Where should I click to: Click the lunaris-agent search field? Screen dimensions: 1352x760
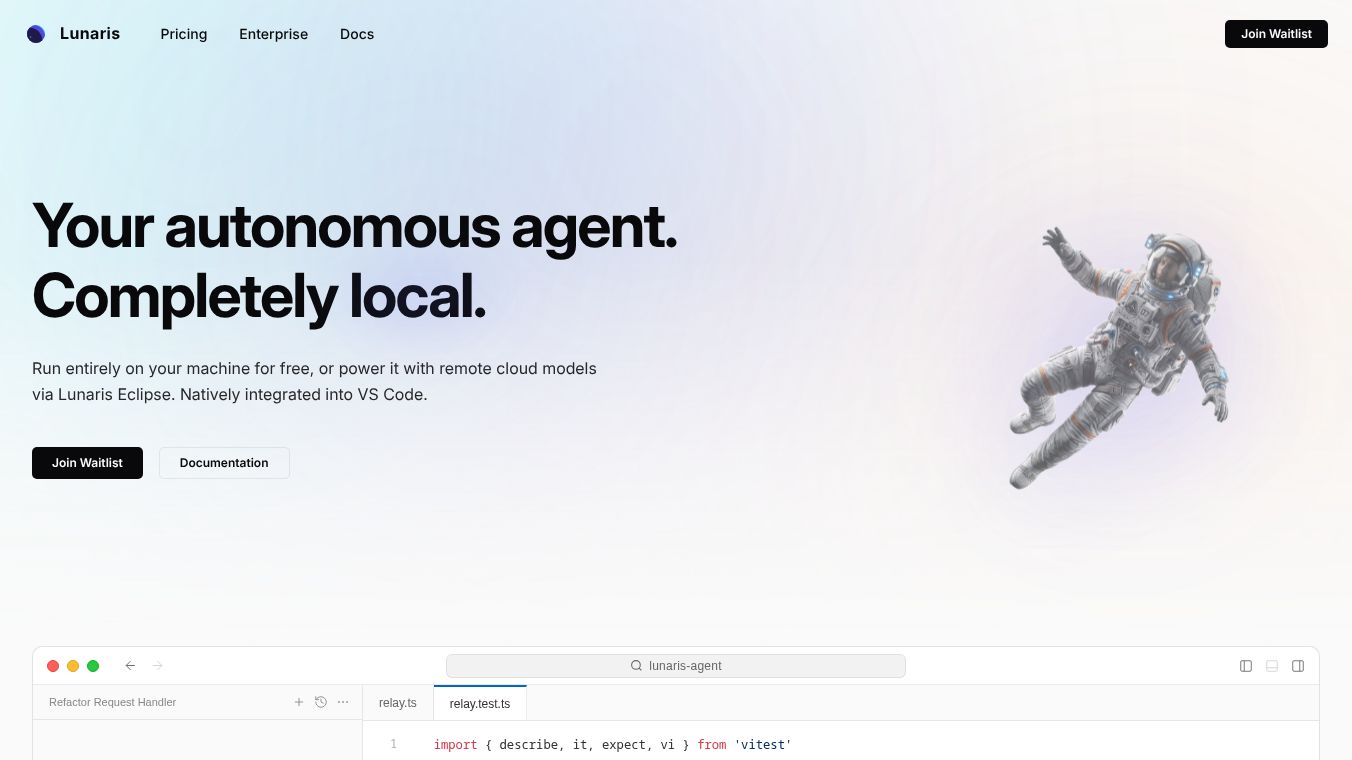[676, 666]
